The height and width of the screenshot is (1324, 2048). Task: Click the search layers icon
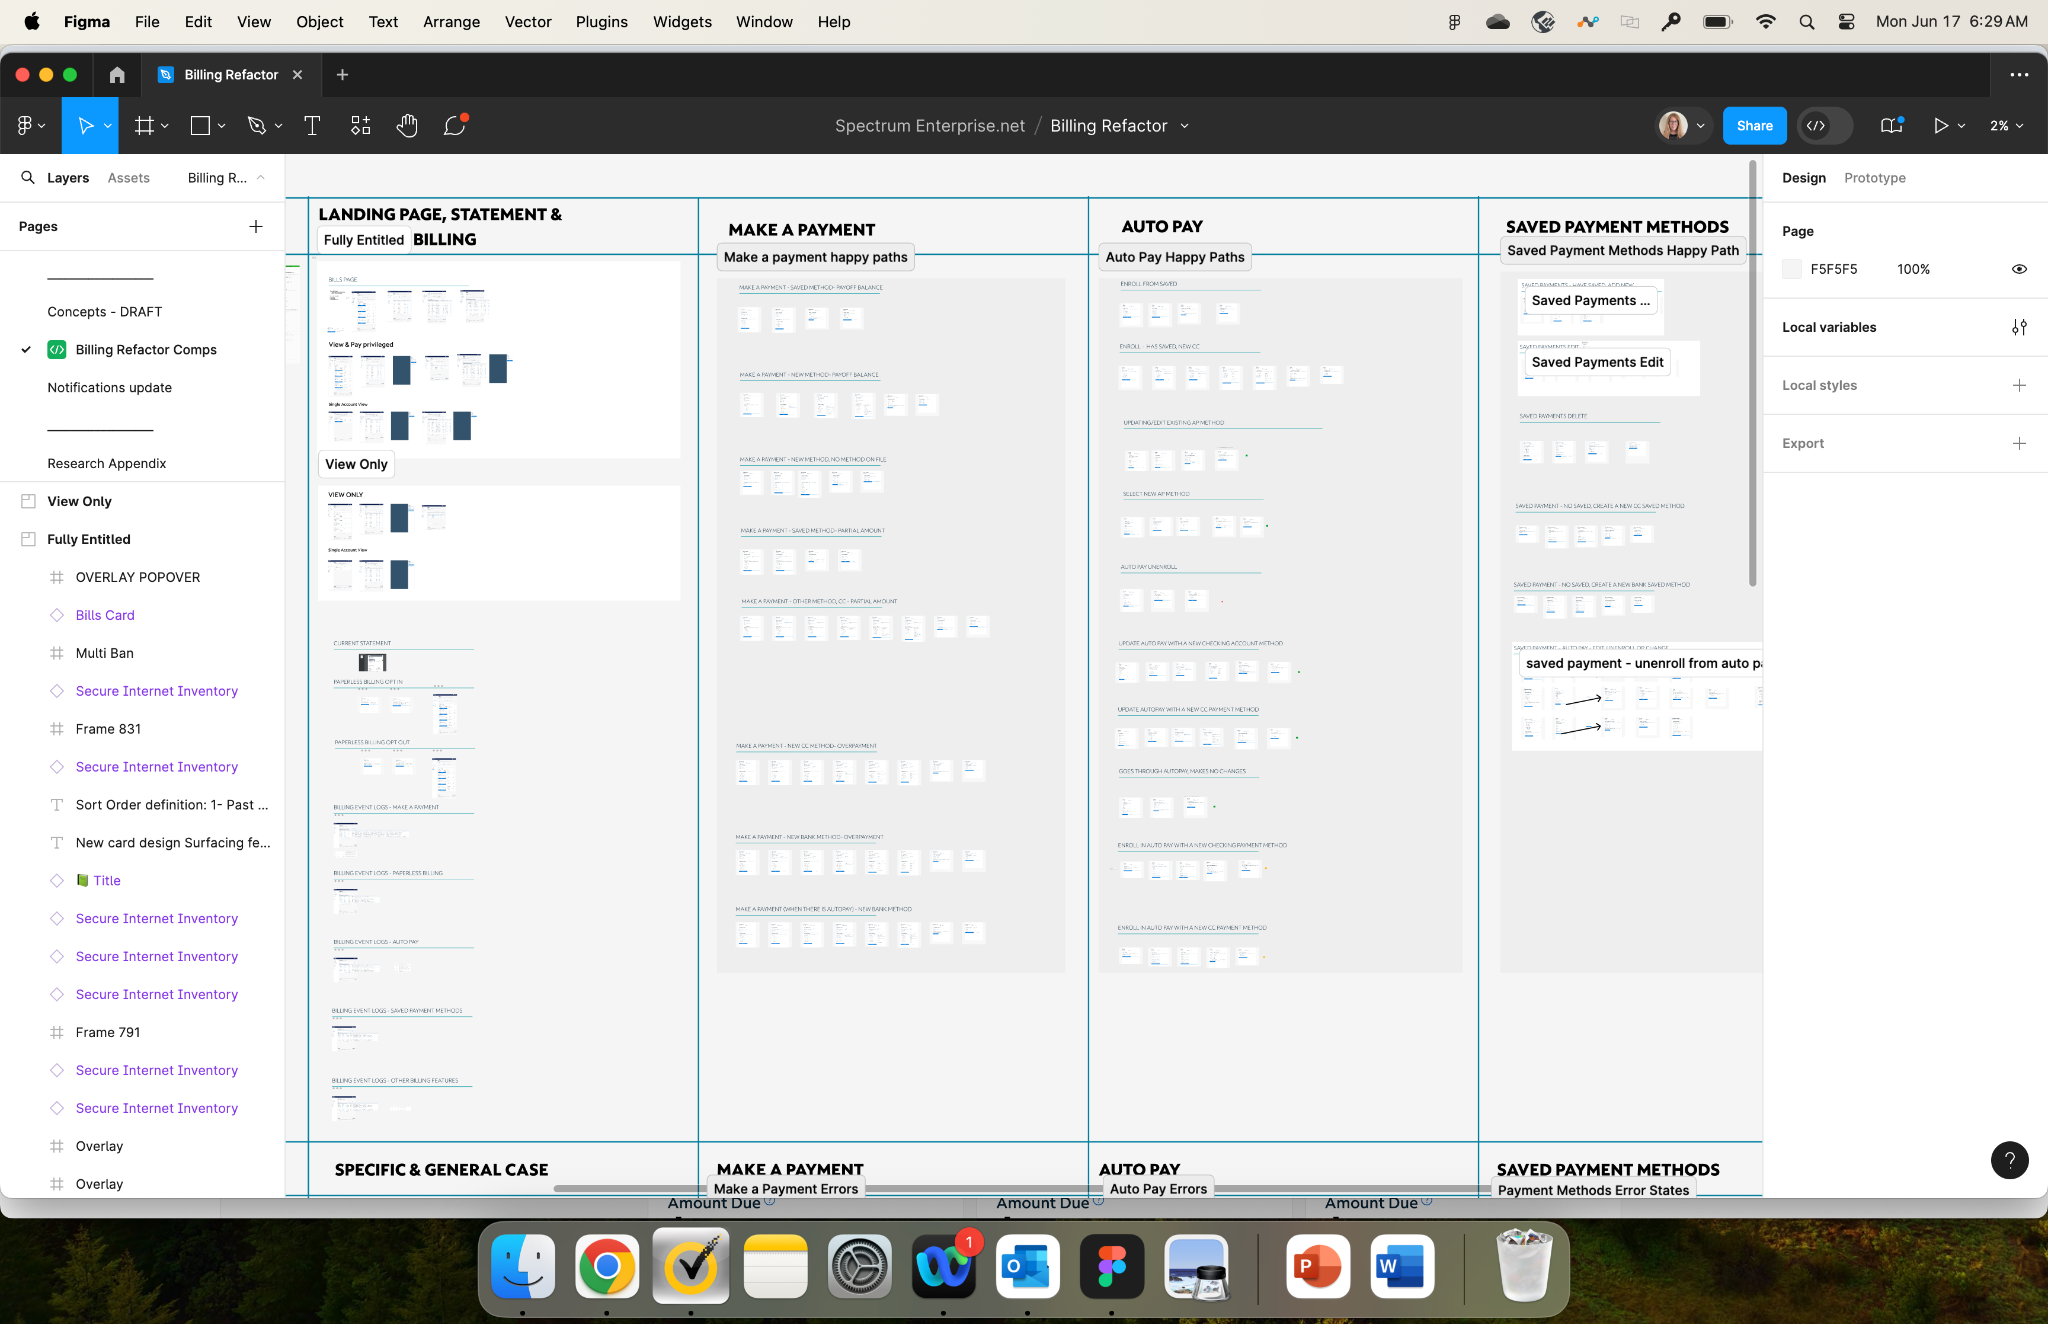[x=28, y=178]
